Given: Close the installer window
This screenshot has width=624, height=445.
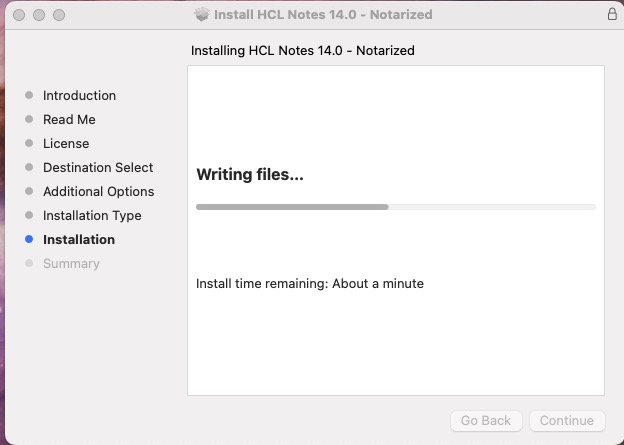Looking at the screenshot, I should [19, 16].
